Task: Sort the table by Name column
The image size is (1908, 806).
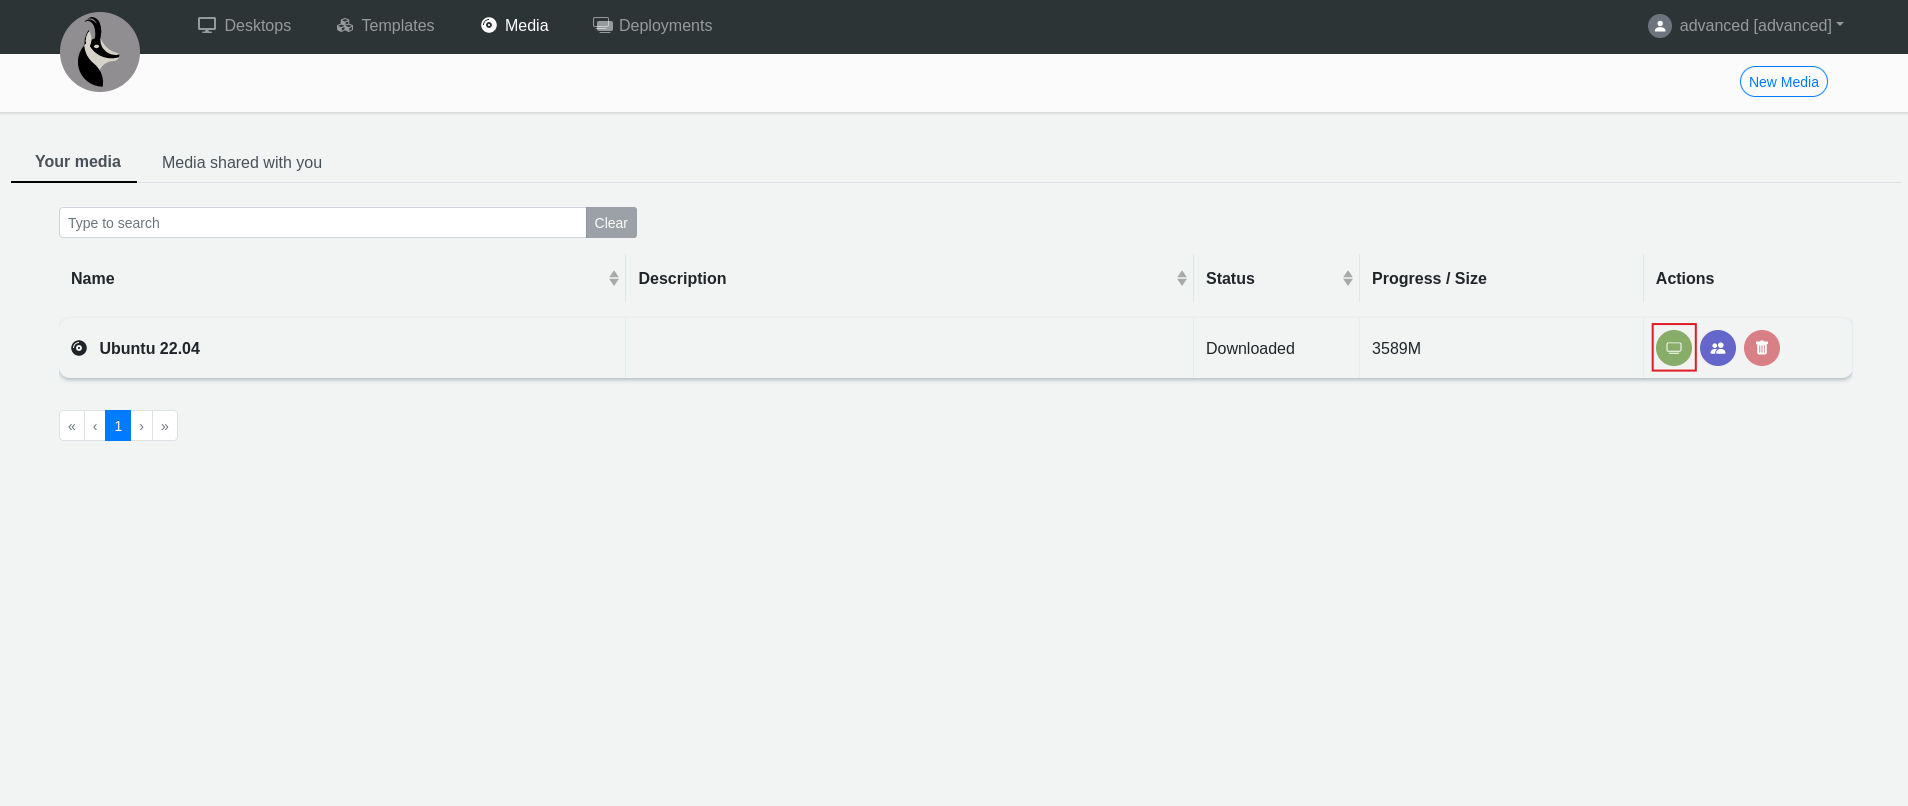Action: [x=613, y=278]
